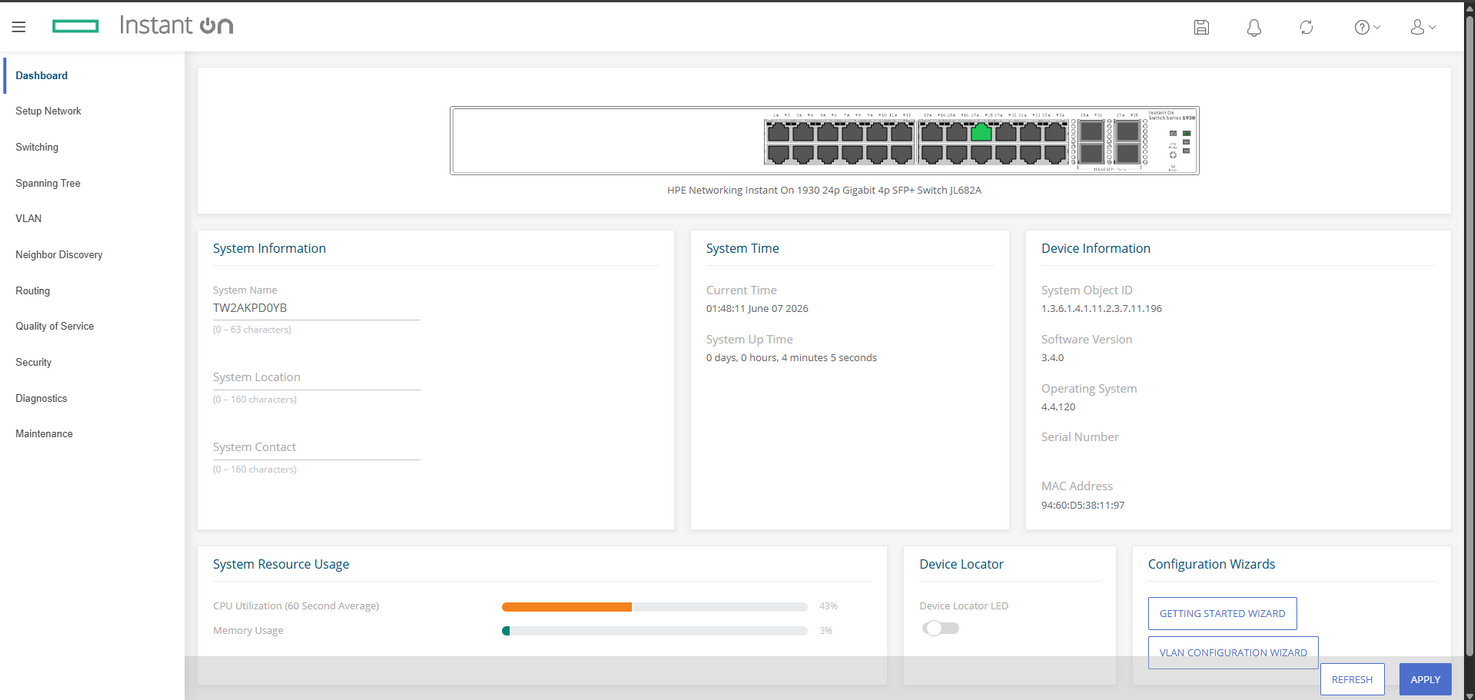Select SFP+ port 26 on the diagram
Image resolution: width=1475 pixels, height=700 pixels.
coord(1091,153)
